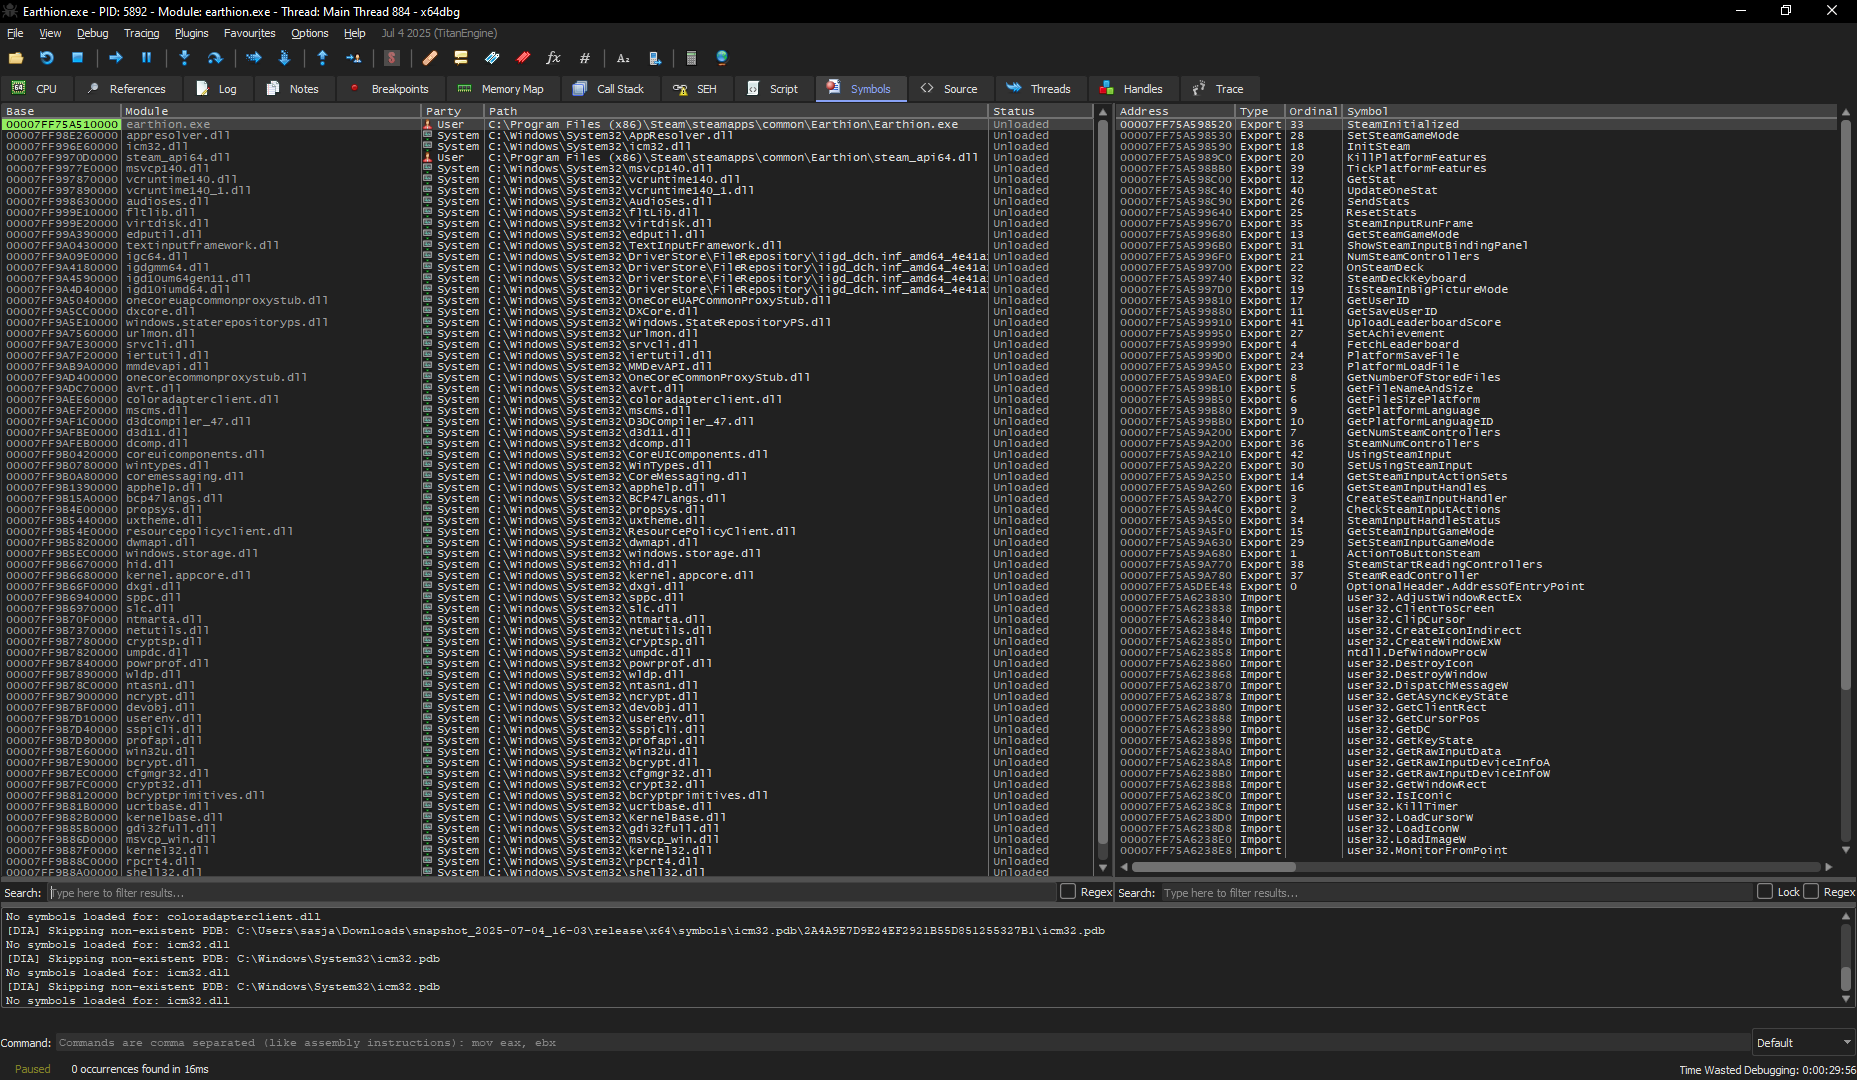Switch to the Breakpoints tab
This screenshot has width=1857, height=1080.
pos(389,89)
